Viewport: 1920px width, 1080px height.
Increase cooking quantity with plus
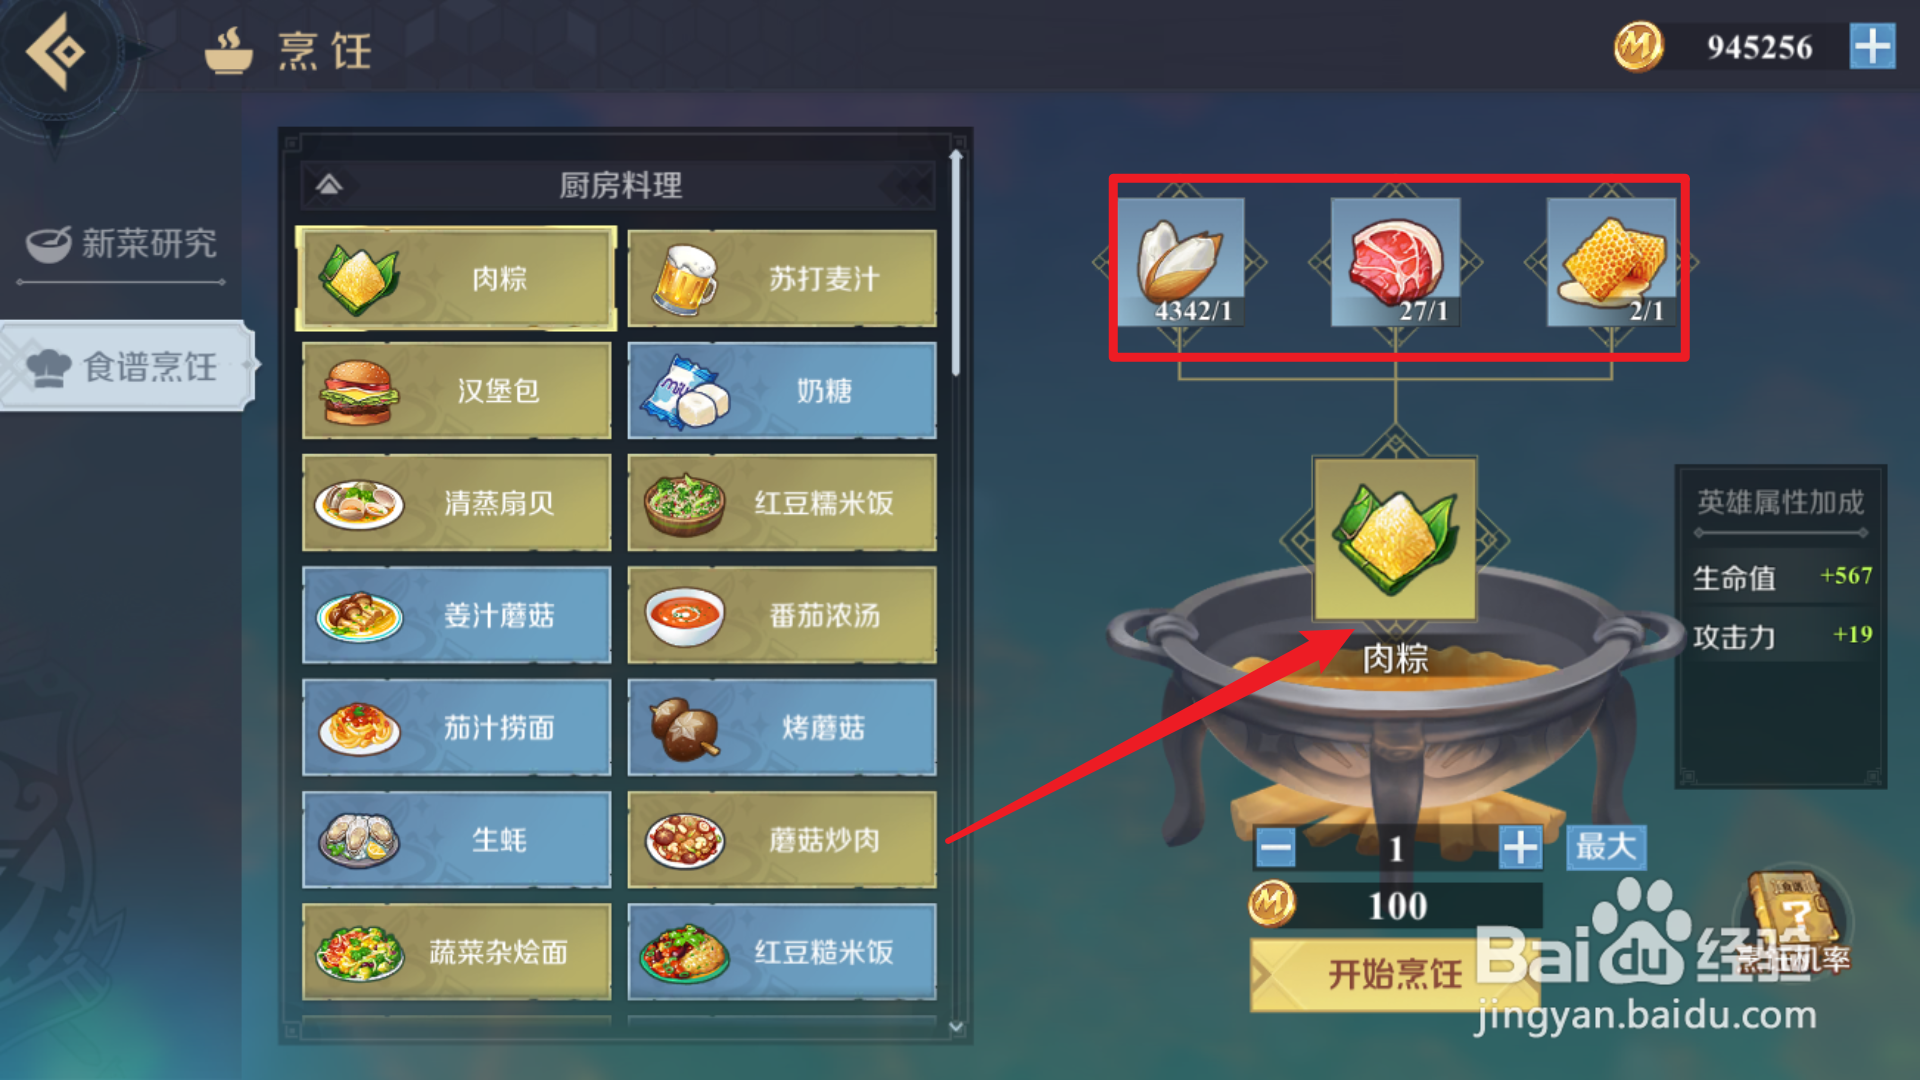1520,848
